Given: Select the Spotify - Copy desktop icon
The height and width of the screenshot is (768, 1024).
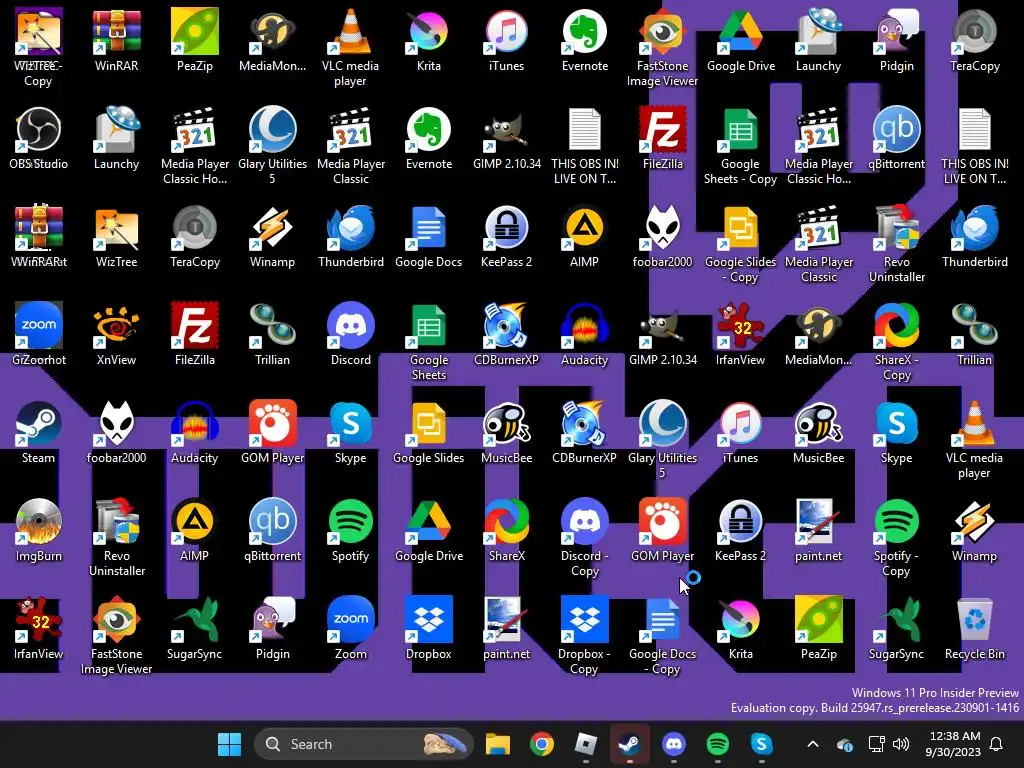Looking at the screenshot, I should (896, 537).
